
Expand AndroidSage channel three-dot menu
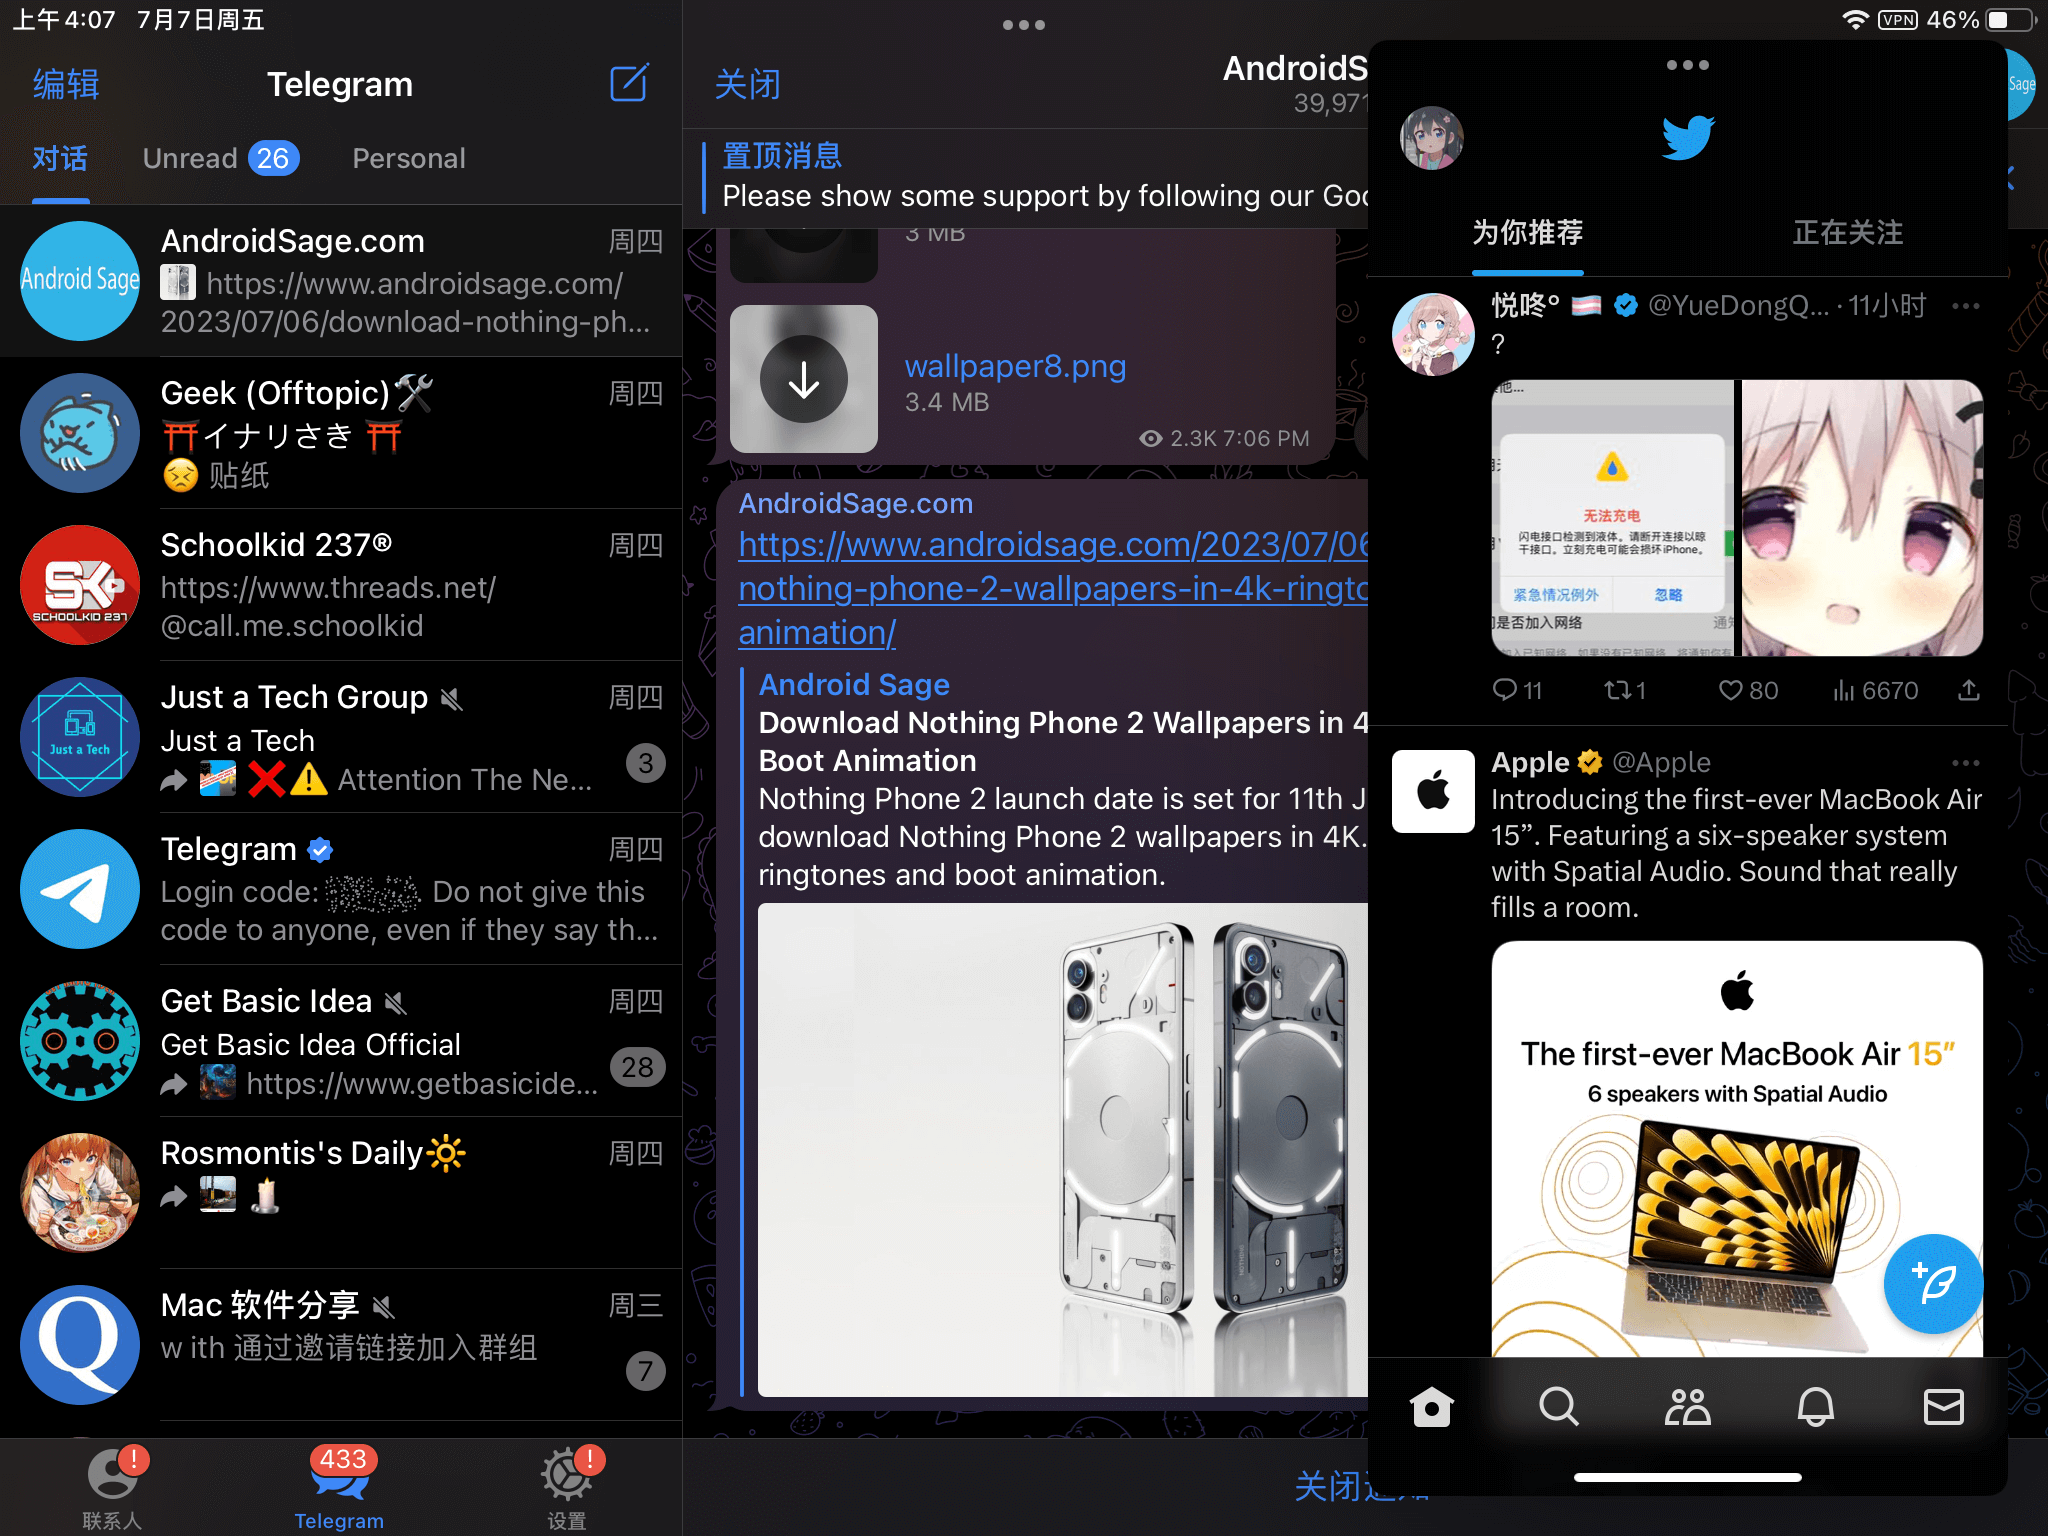[x=1024, y=24]
